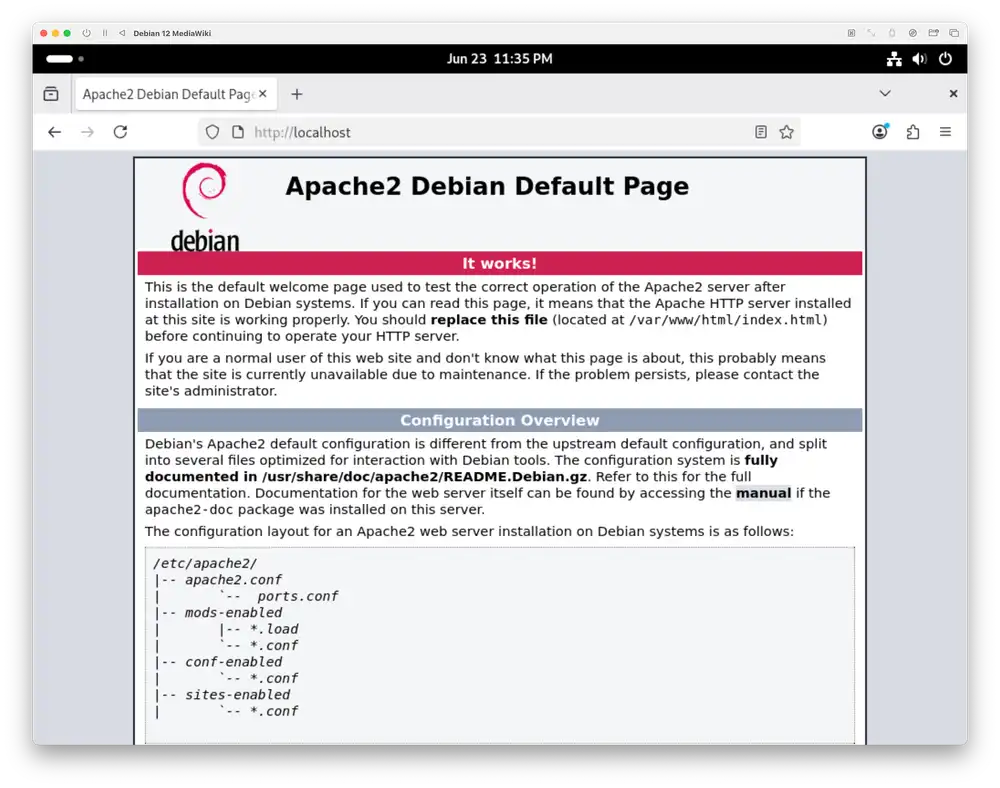Open the VM USB devices icon
Image resolution: width=1000 pixels, height=788 pixels.
[892, 33]
